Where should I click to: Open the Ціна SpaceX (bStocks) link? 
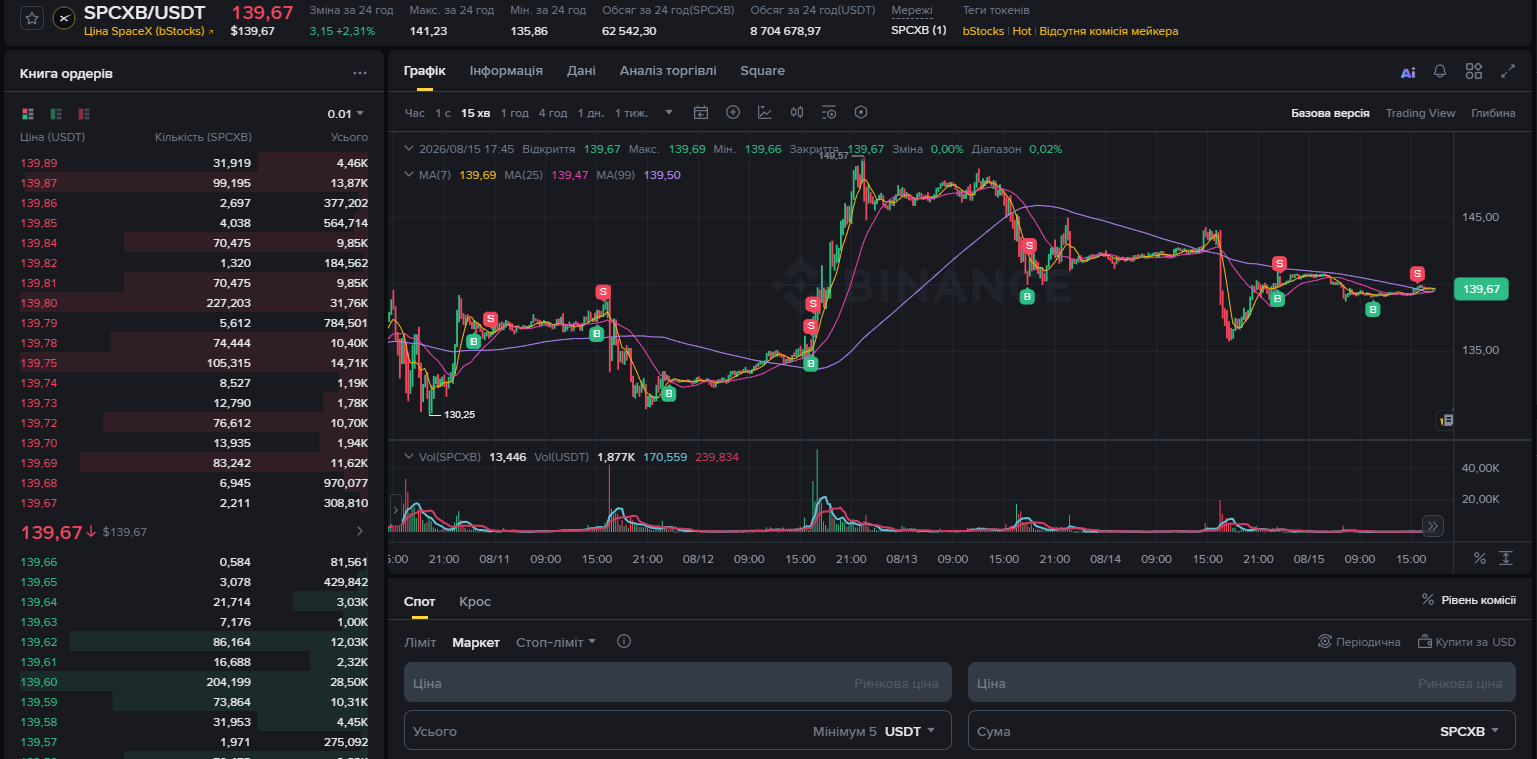pos(149,31)
